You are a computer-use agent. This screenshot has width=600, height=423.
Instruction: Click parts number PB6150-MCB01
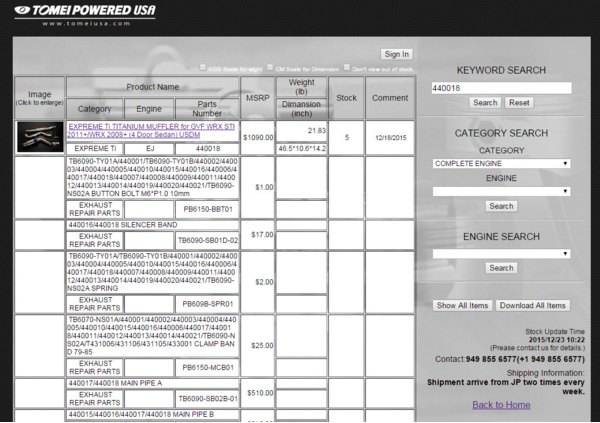click(207, 367)
